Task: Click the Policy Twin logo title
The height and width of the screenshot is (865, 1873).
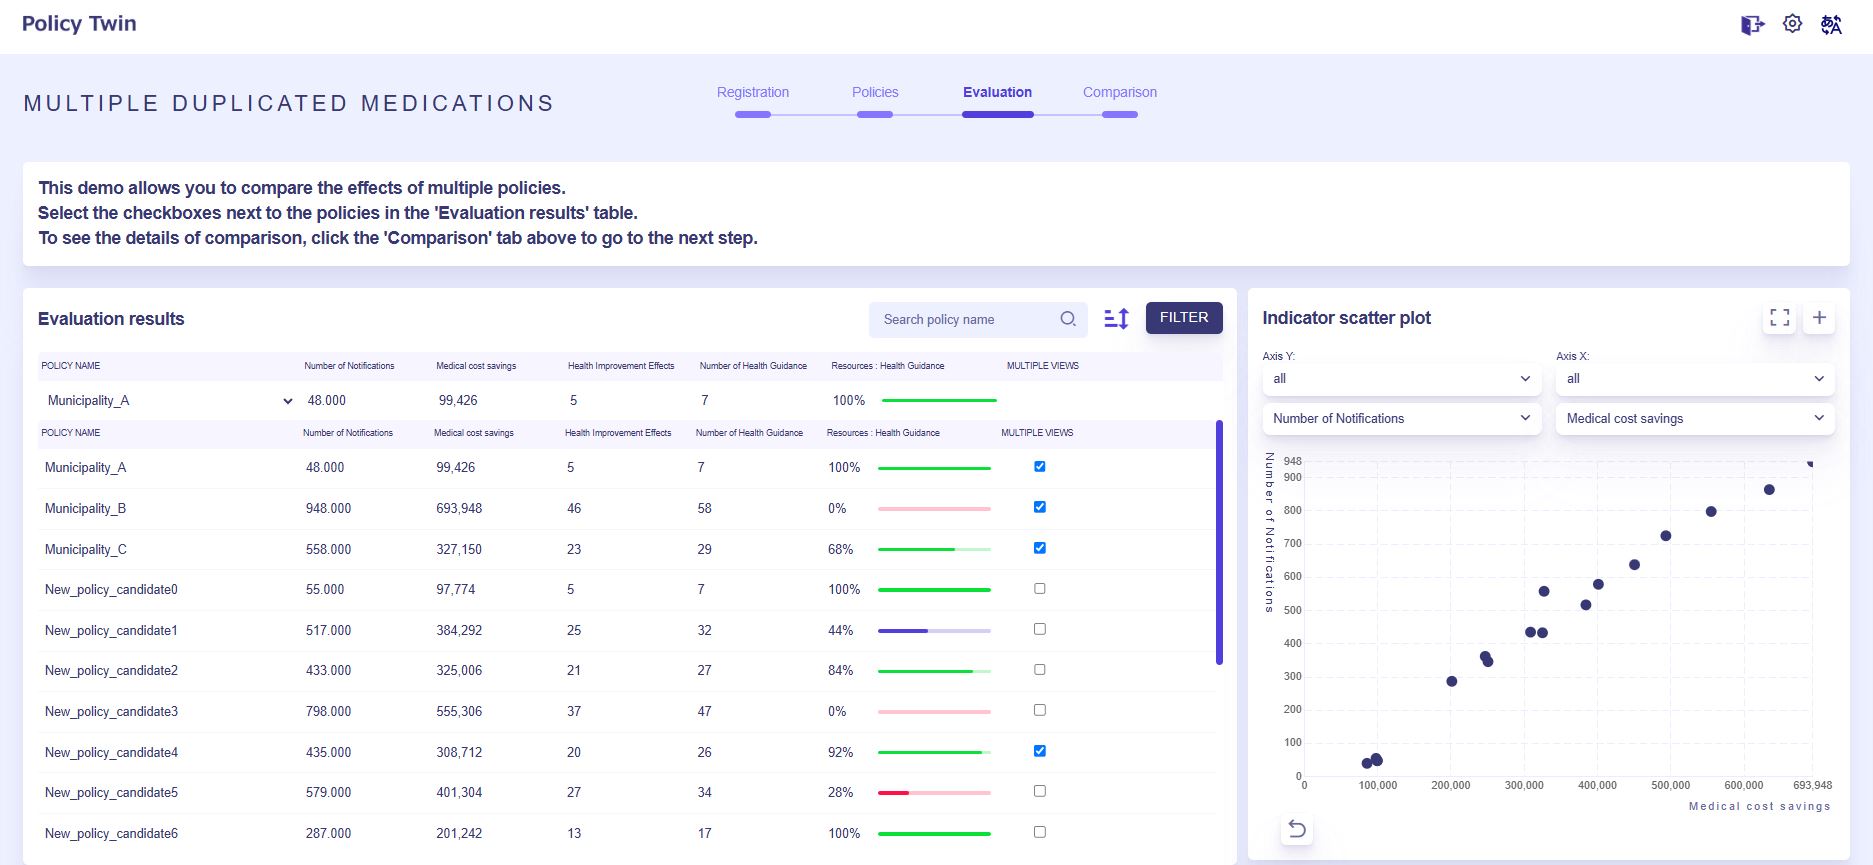Action: [x=79, y=24]
